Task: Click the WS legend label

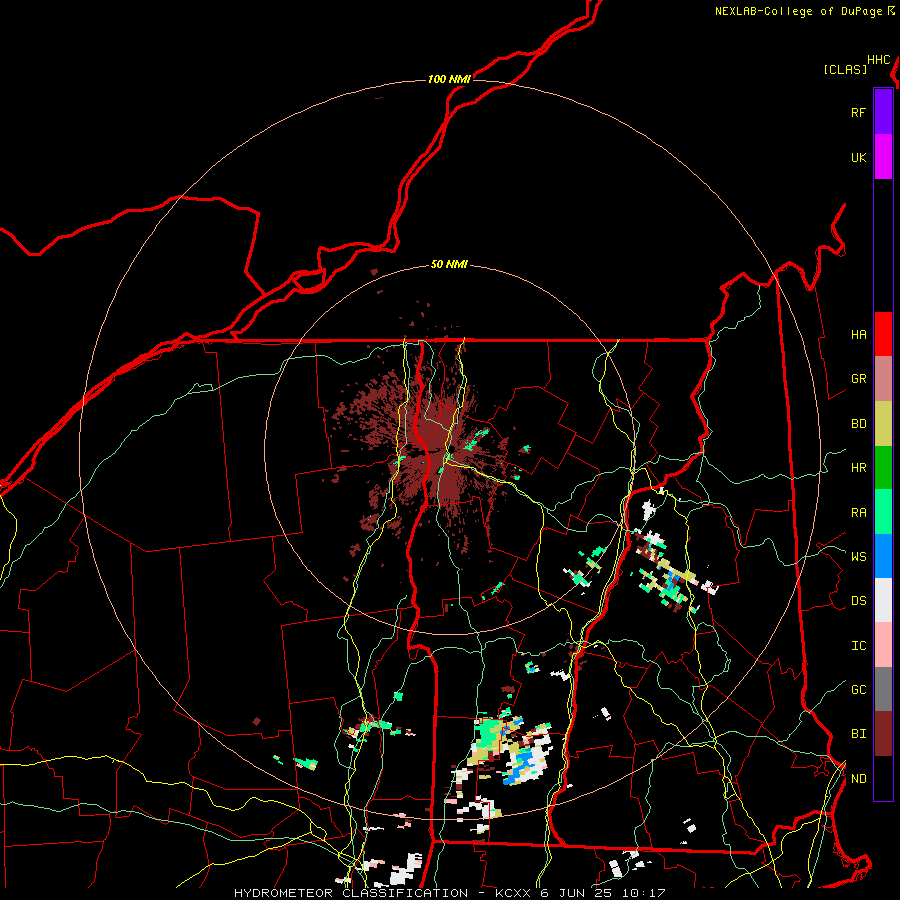Action: pyautogui.click(x=858, y=557)
